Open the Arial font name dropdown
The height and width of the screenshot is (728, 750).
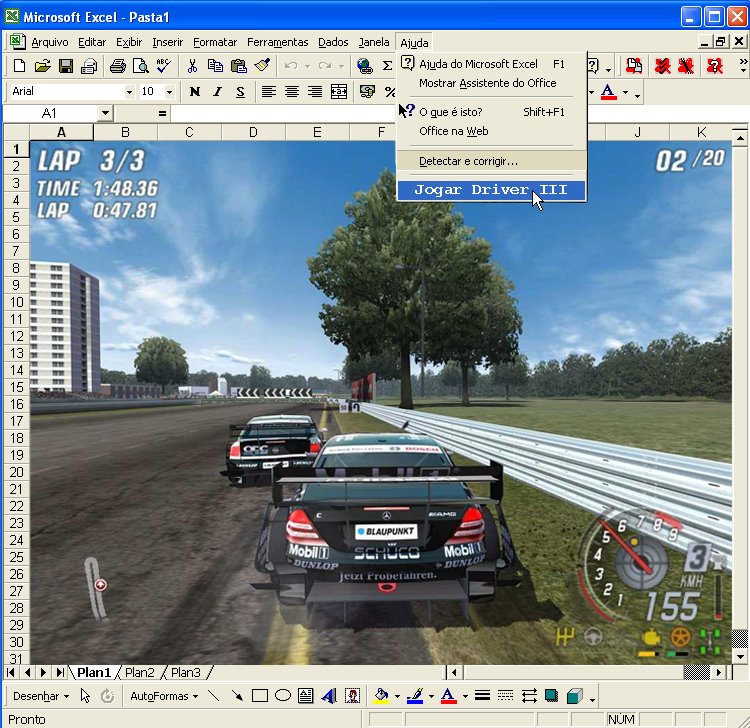point(129,91)
